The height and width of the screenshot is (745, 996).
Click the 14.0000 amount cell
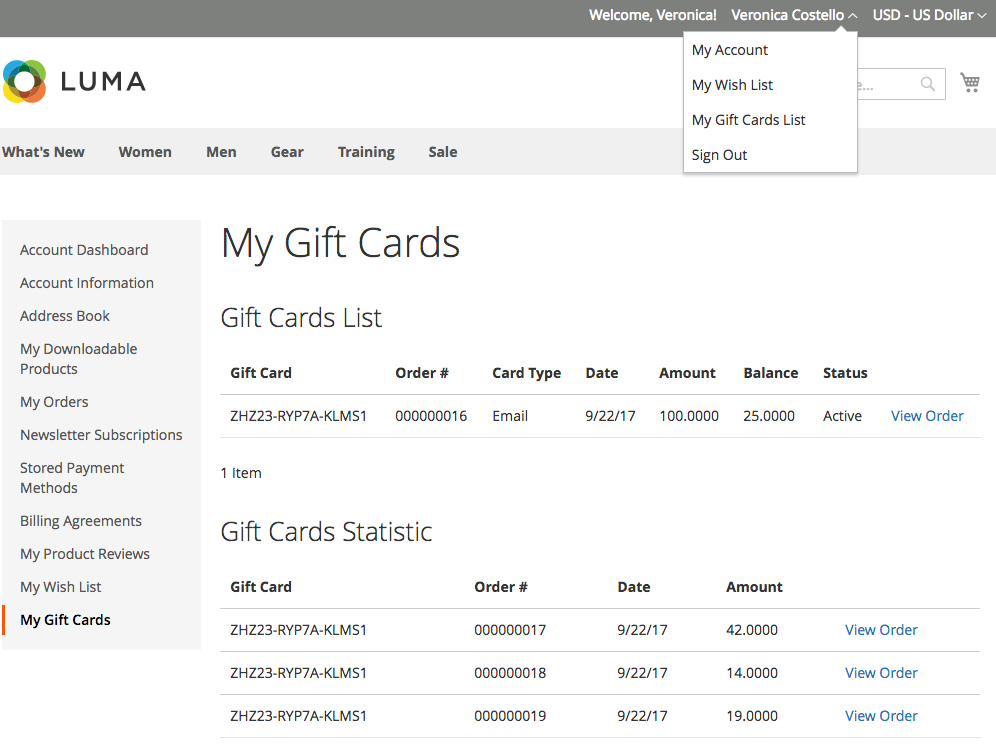point(751,673)
